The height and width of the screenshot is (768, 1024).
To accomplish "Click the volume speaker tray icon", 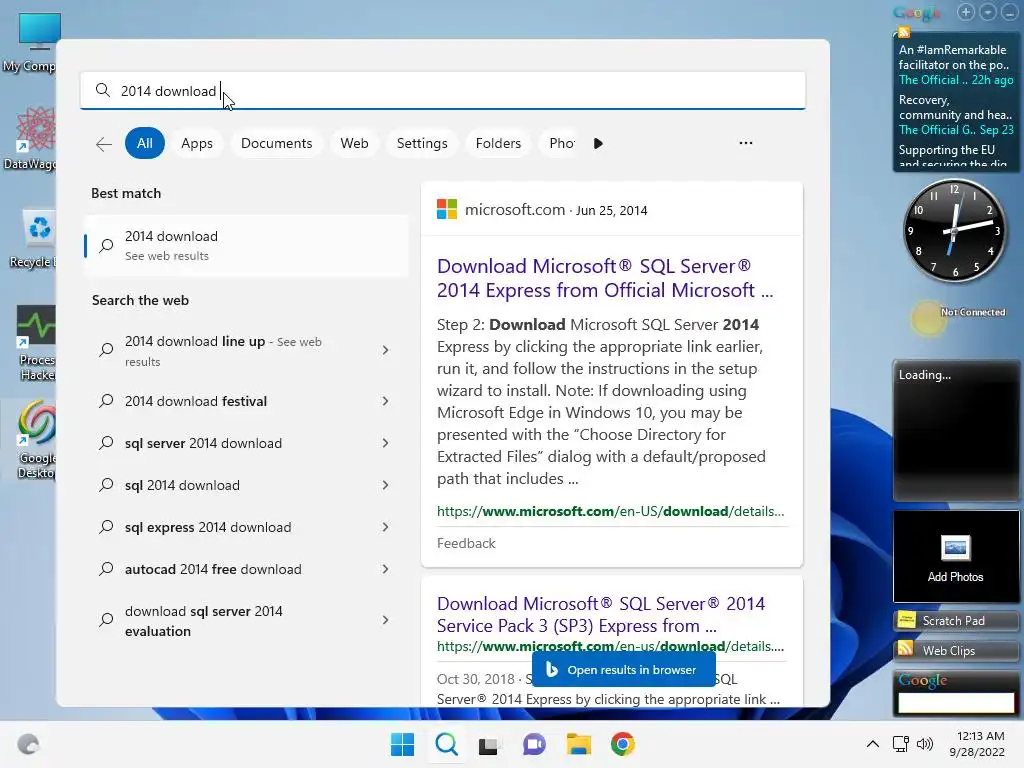I will point(925,744).
